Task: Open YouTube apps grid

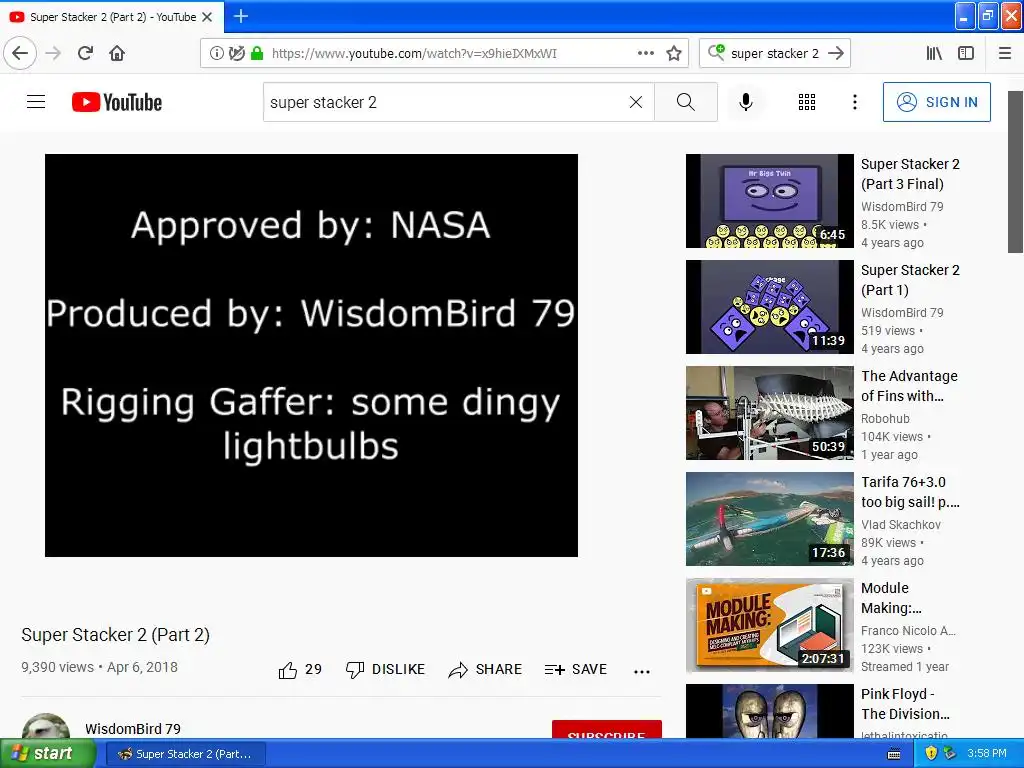Action: (x=807, y=102)
